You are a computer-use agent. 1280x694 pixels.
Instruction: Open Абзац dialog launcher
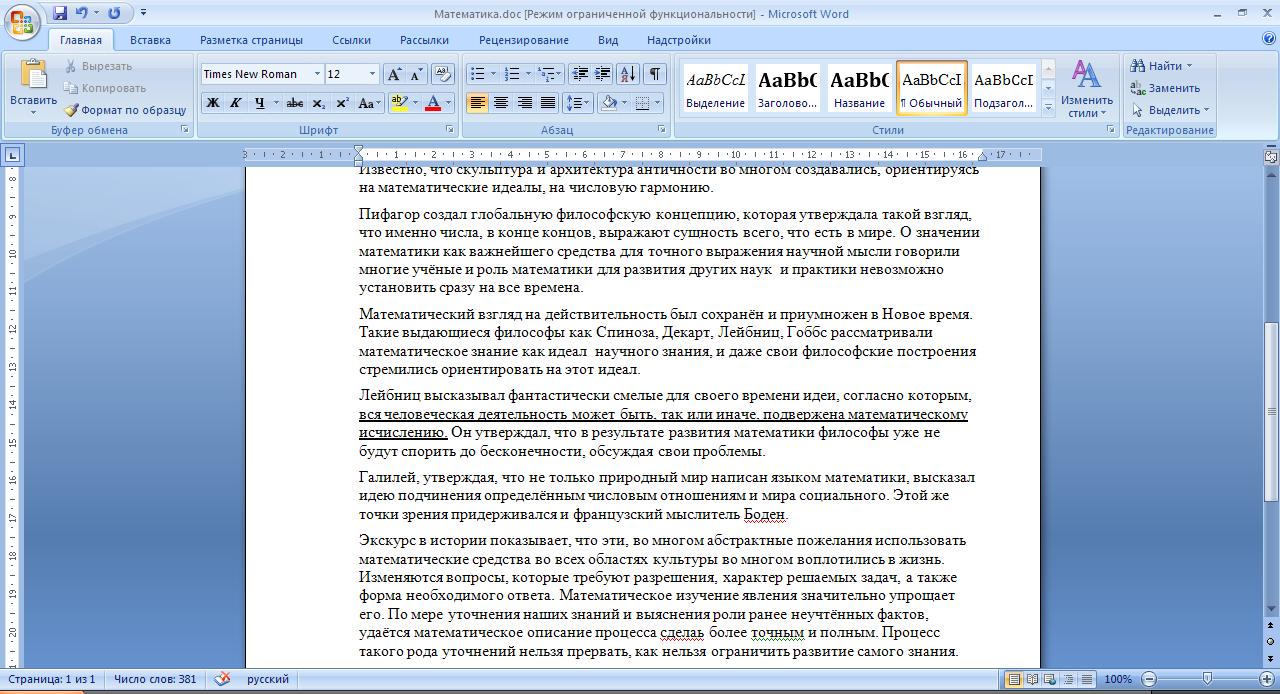click(662, 130)
